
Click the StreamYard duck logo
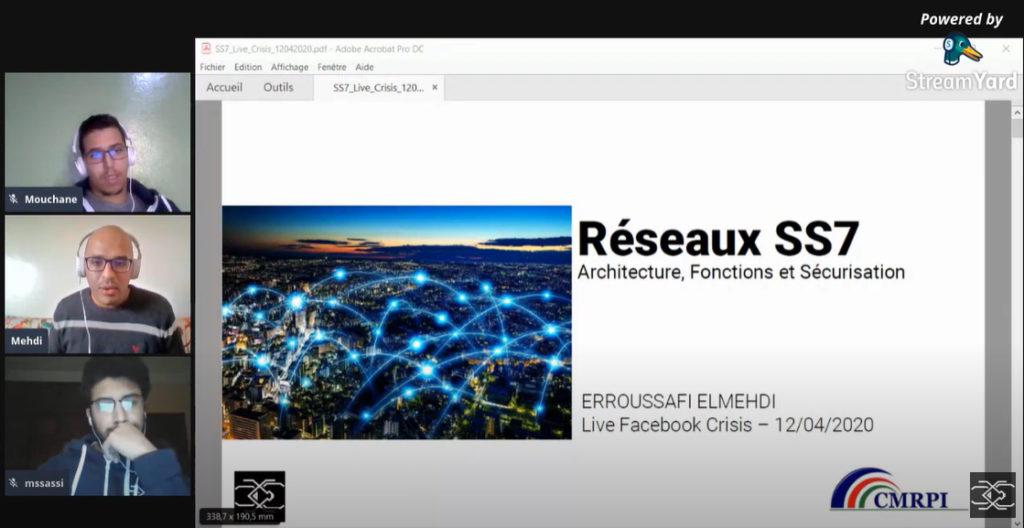961,50
